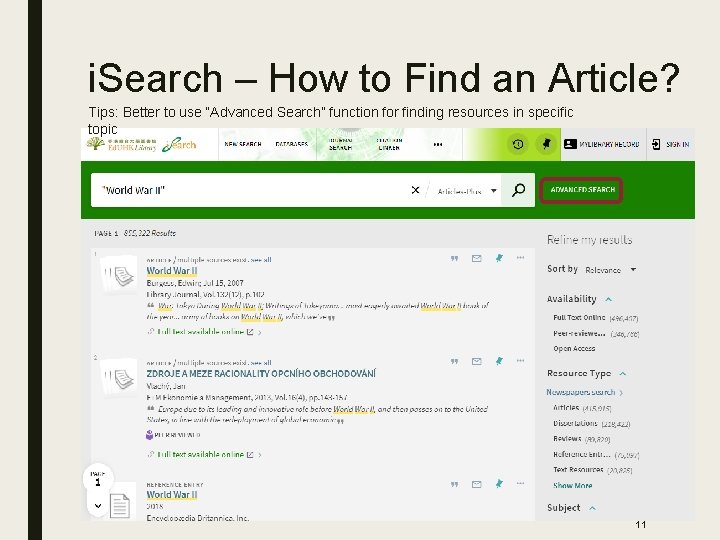Click See all sources link on first result
Screen dimensions: 720x540
[261, 260]
